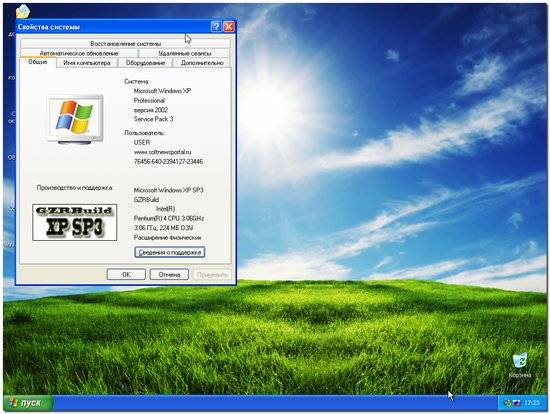This screenshot has width=550, height=414.
Task: Click the green system tray icon
Action: pos(507,403)
